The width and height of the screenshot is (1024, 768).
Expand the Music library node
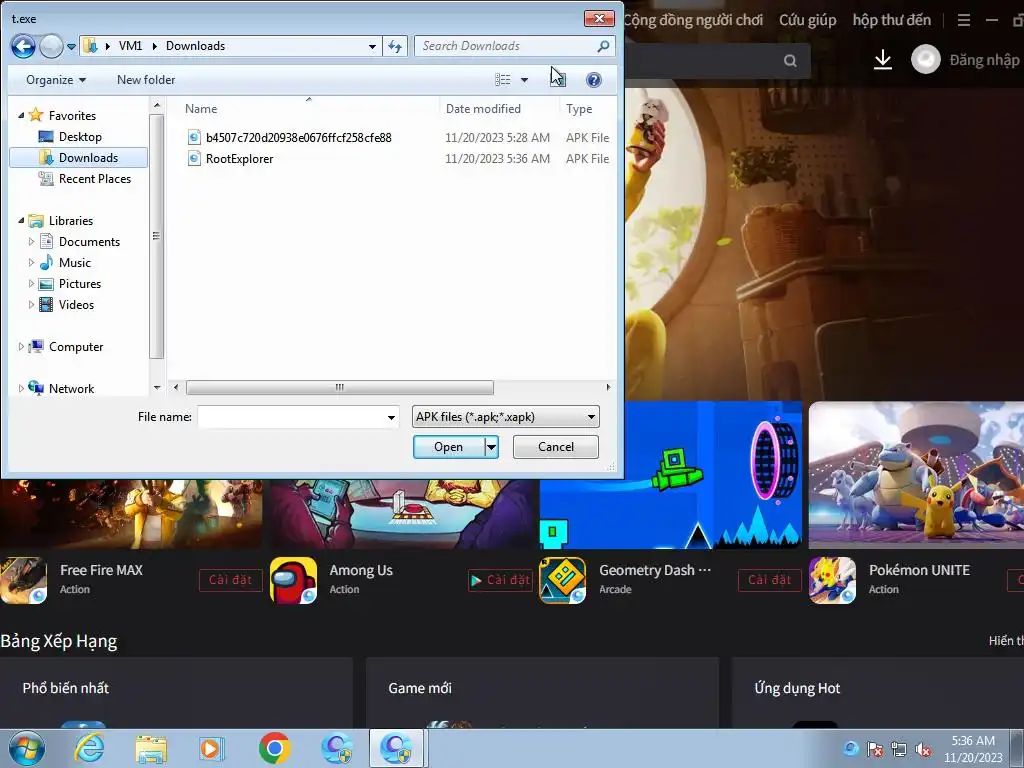tap(31, 263)
